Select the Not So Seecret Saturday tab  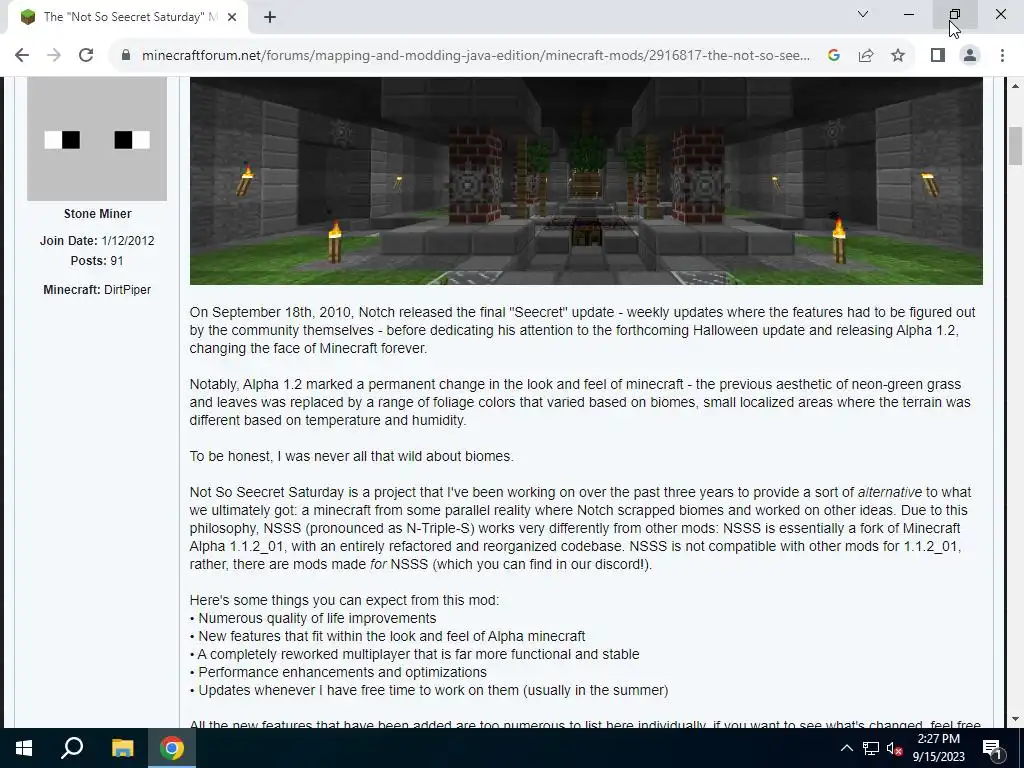[124, 17]
